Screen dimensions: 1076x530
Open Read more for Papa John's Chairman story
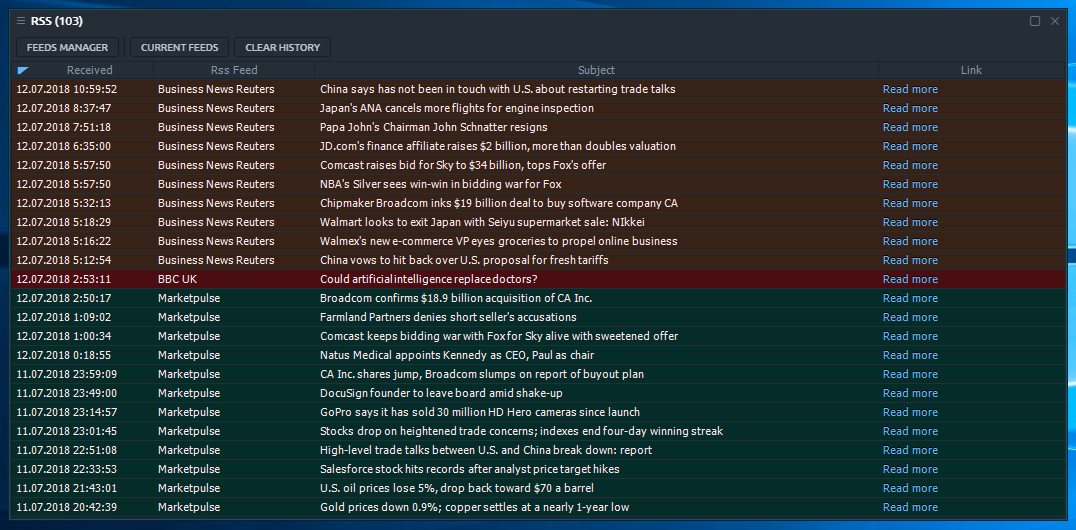910,127
